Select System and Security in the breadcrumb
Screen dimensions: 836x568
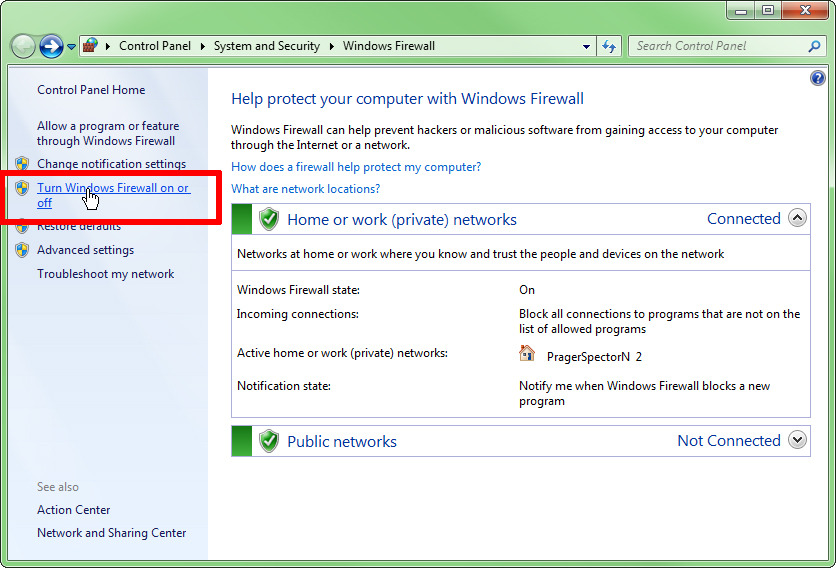point(266,46)
